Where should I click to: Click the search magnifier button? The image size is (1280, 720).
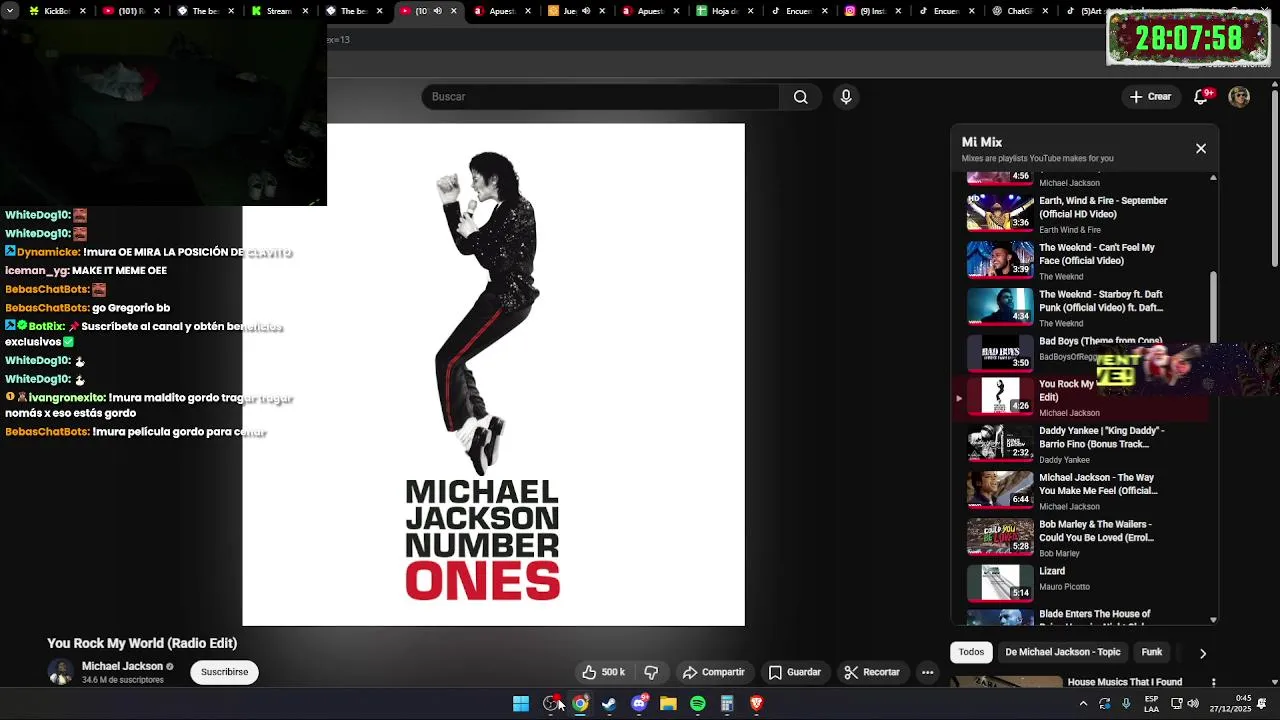pyautogui.click(x=801, y=97)
